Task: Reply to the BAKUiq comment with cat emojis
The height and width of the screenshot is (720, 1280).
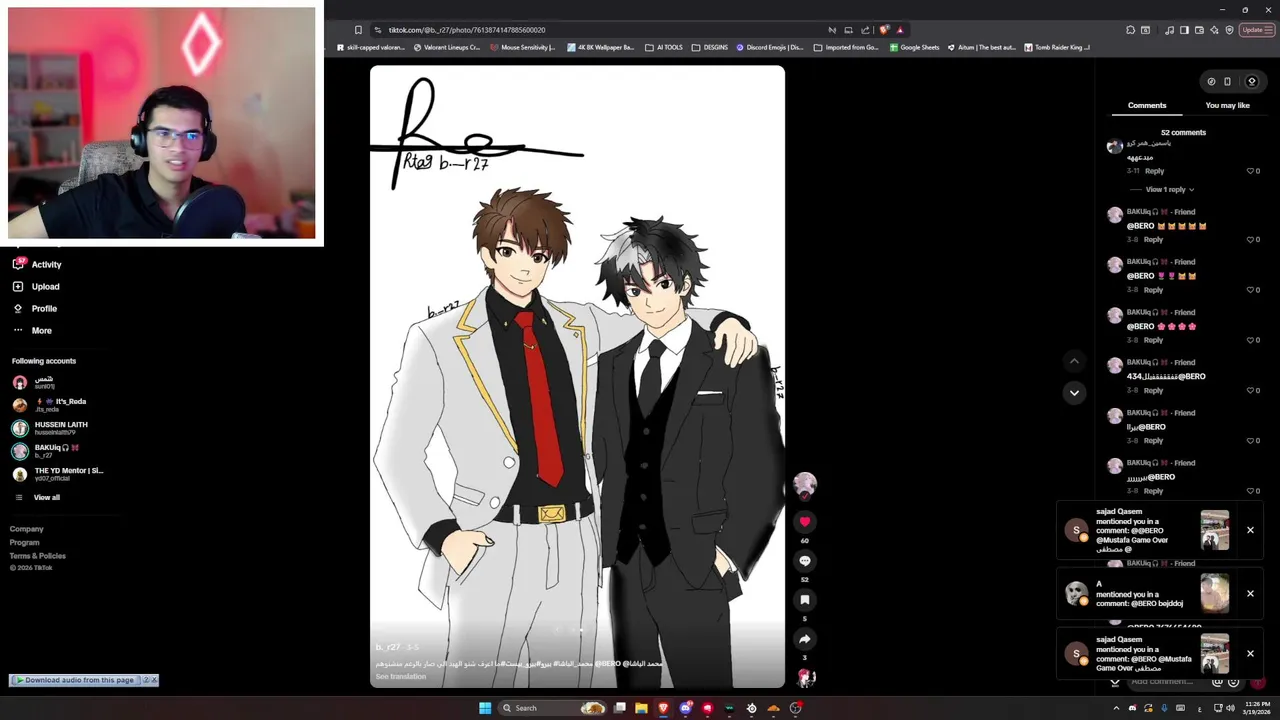Action: 1153,240
